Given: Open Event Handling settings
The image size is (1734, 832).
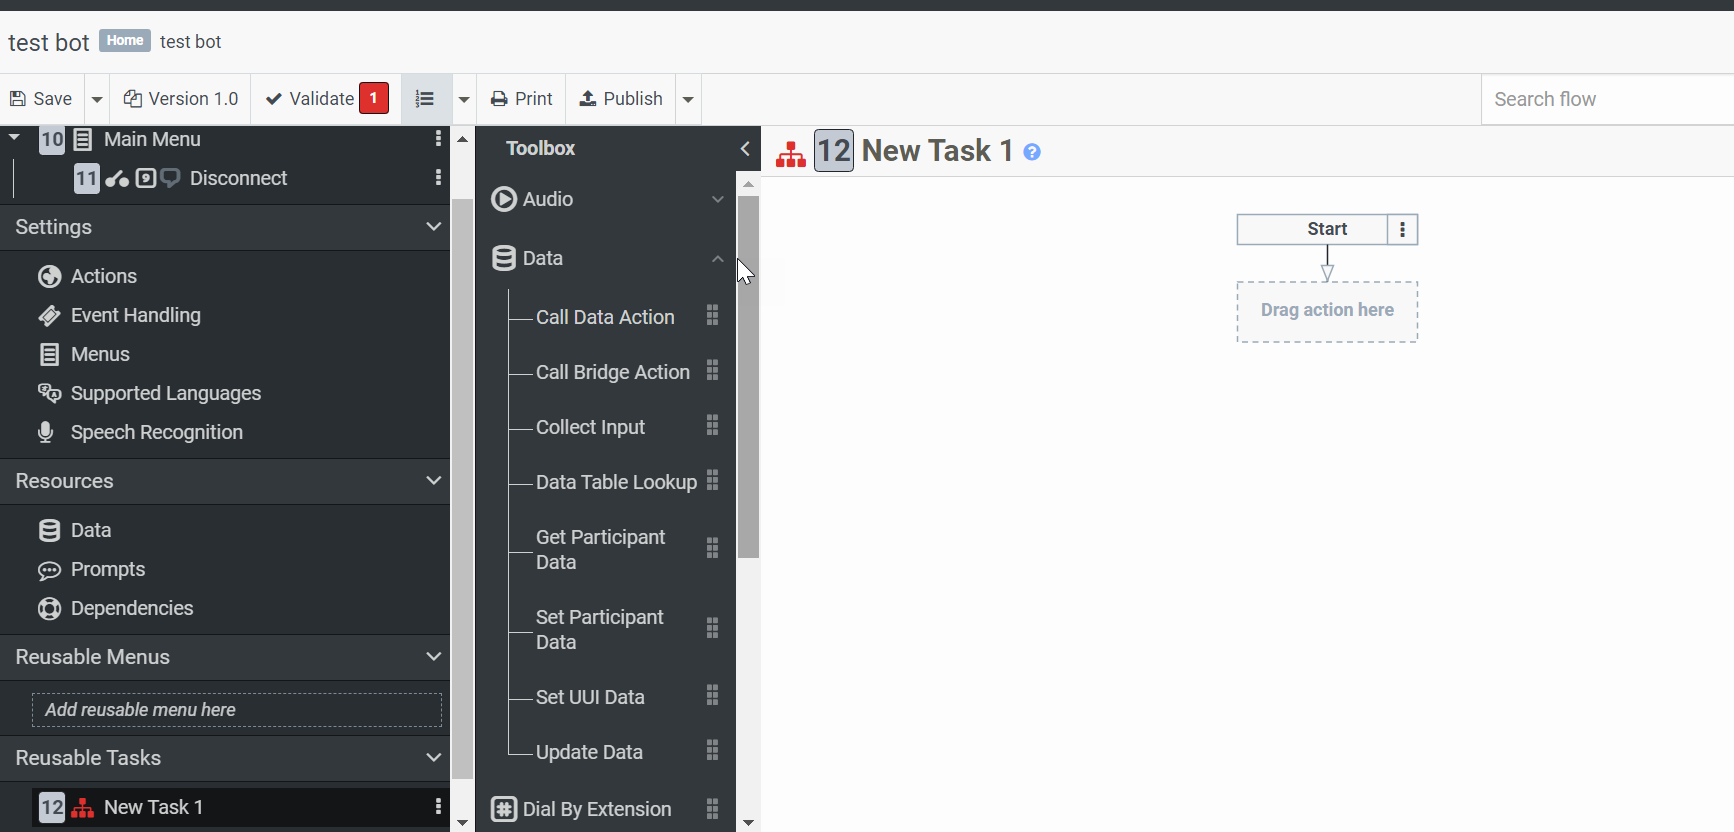Looking at the screenshot, I should (135, 315).
